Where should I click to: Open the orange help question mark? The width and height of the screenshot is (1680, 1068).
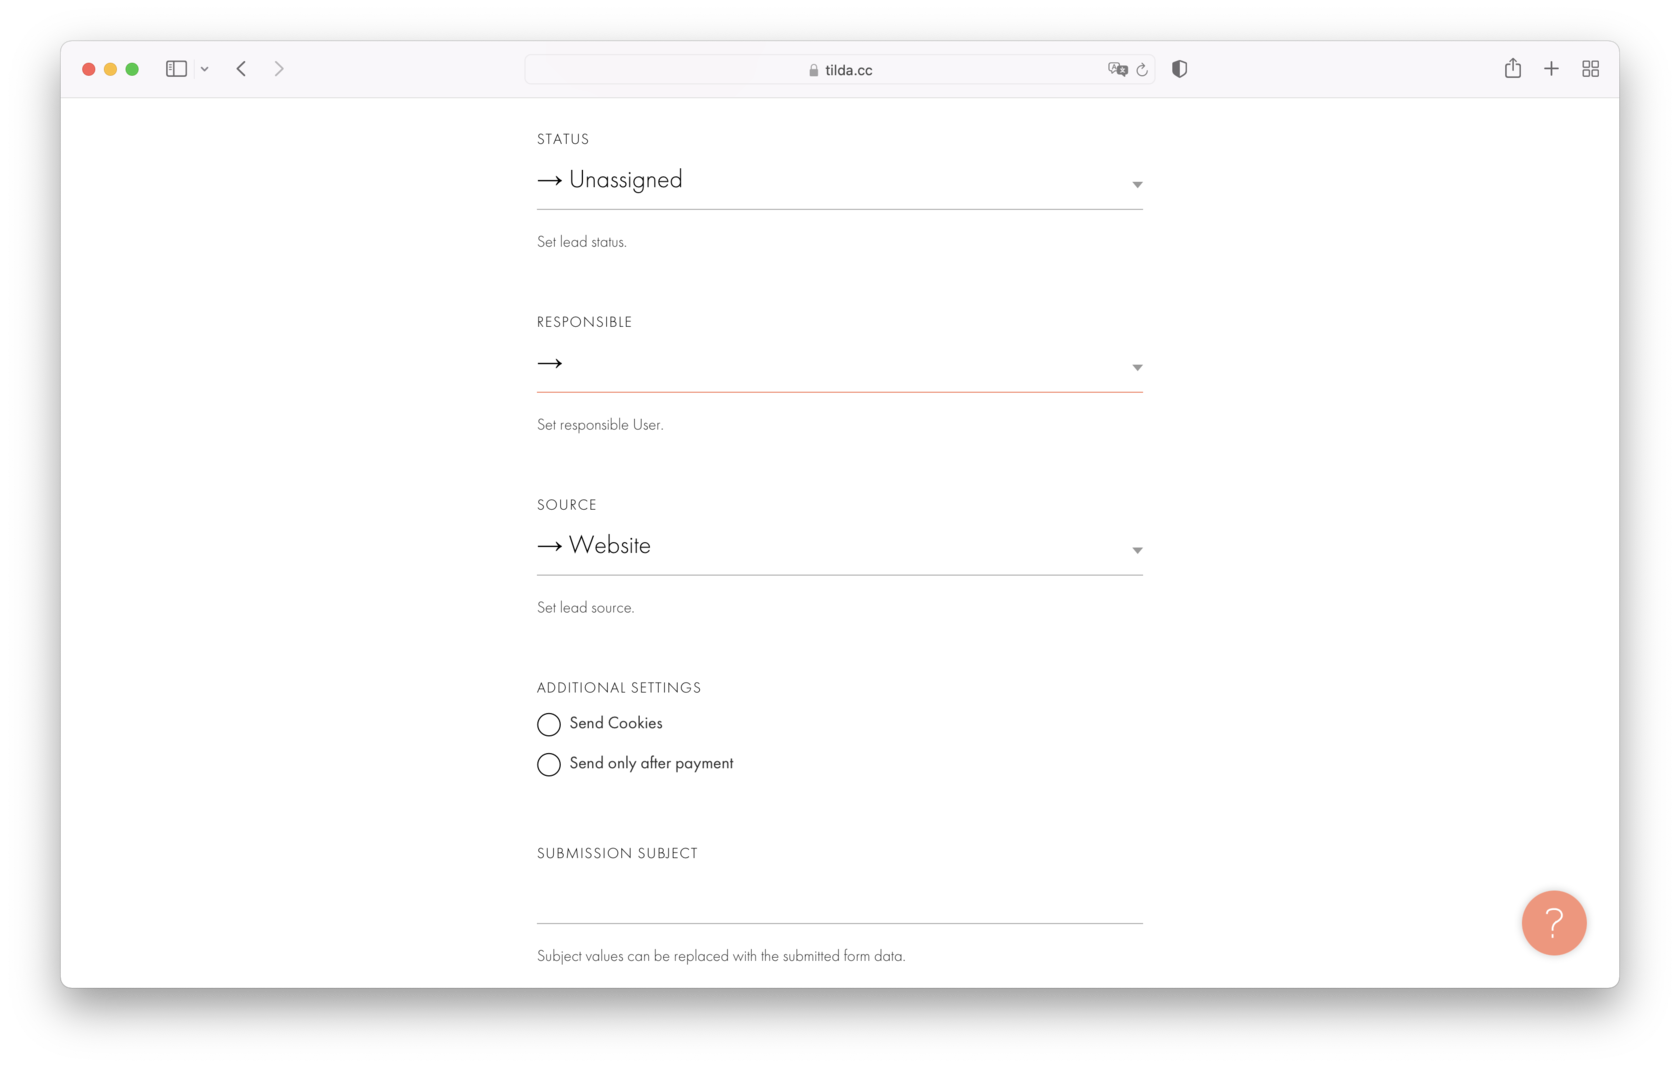pyautogui.click(x=1553, y=923)
